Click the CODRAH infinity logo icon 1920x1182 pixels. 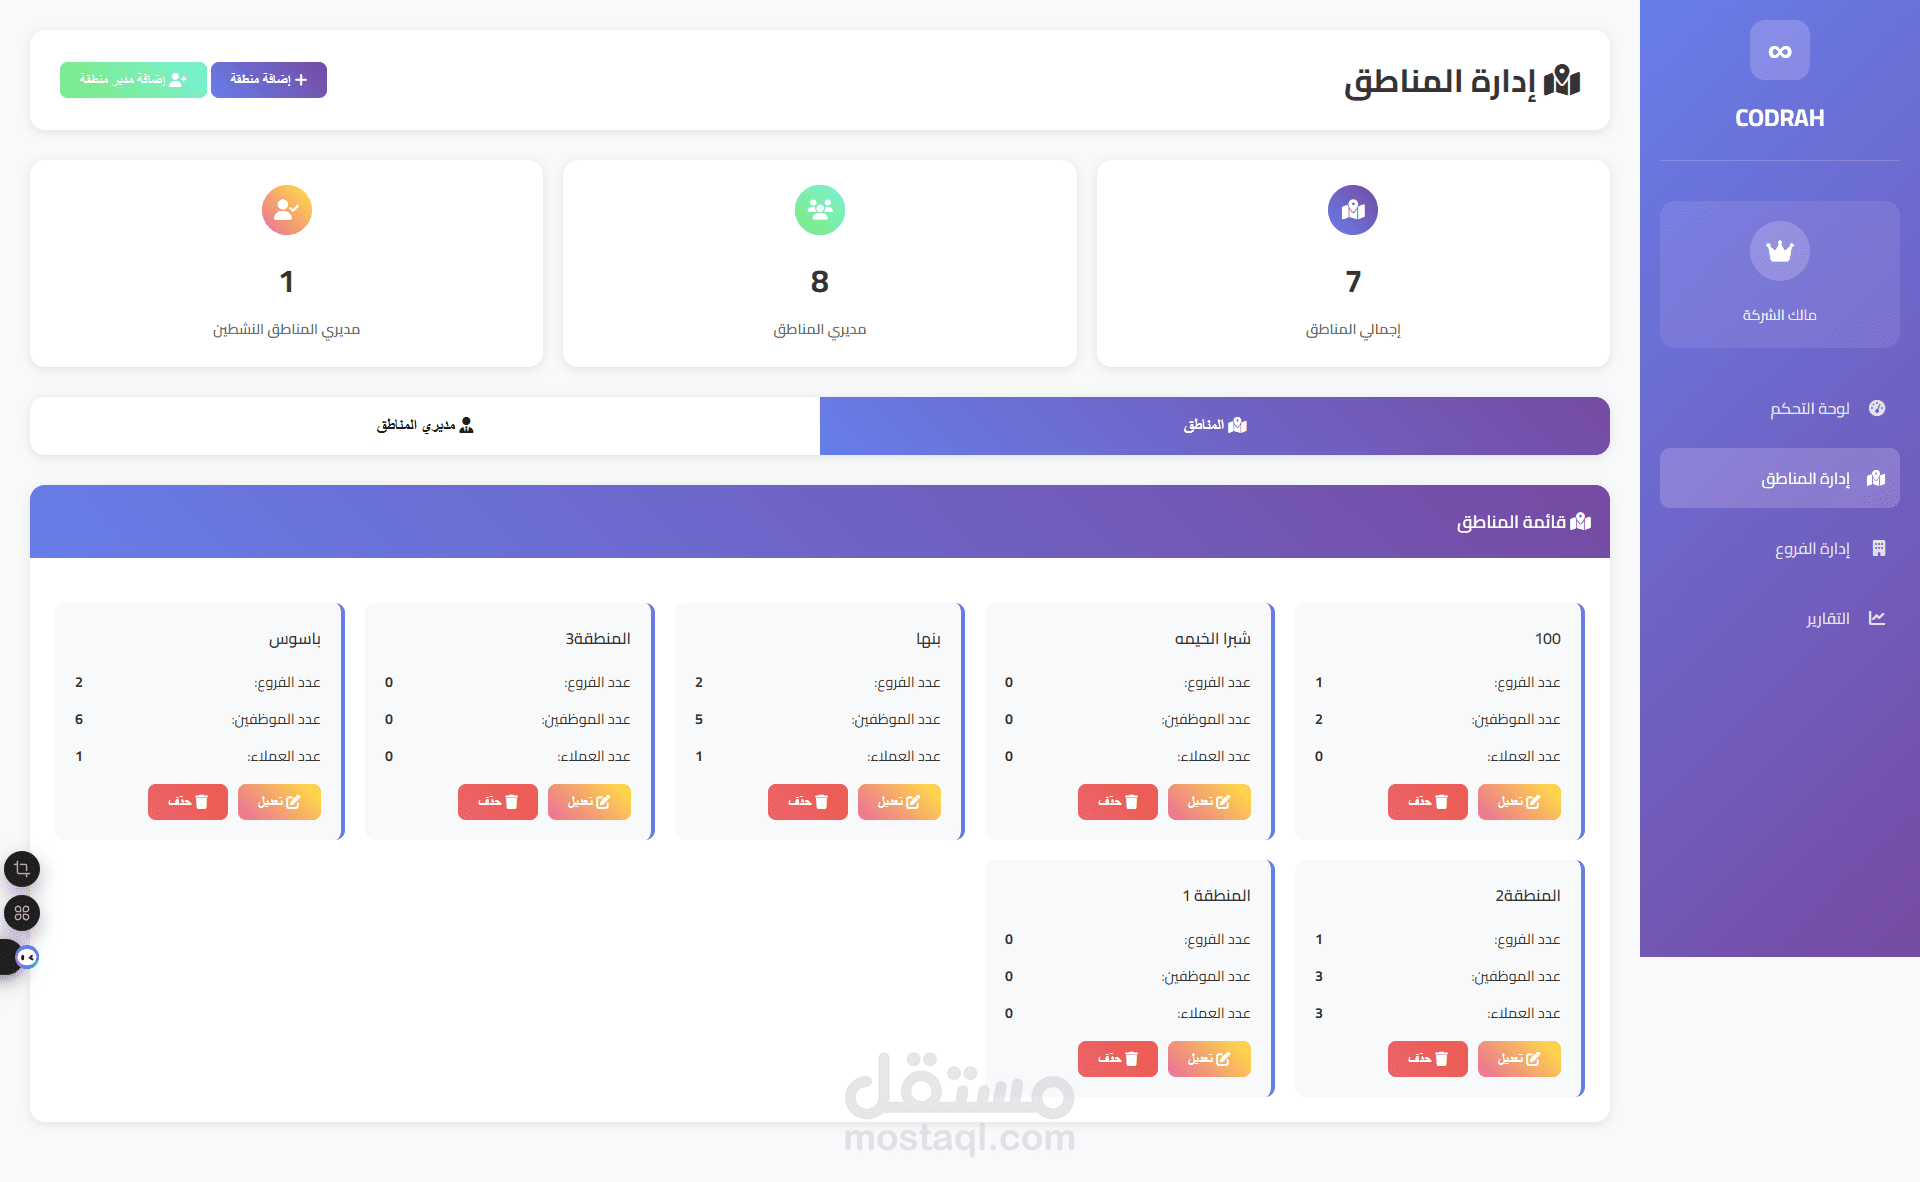[x=1779, y=51]
